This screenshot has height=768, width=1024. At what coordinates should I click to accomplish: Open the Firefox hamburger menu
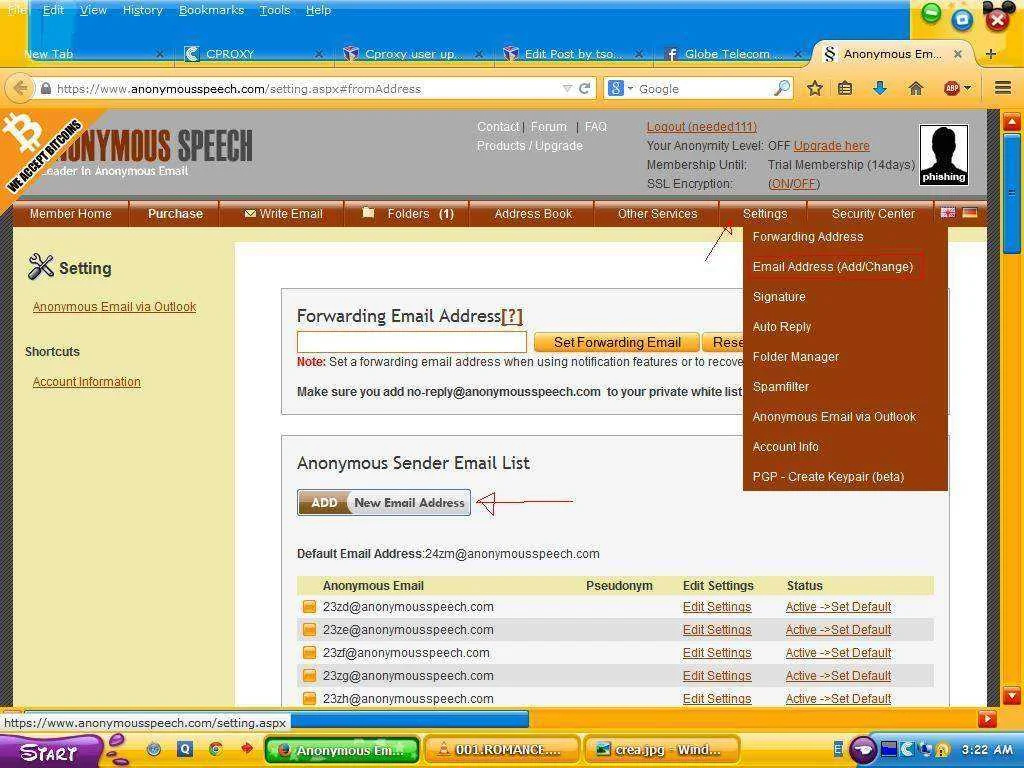pos(1002,88)
